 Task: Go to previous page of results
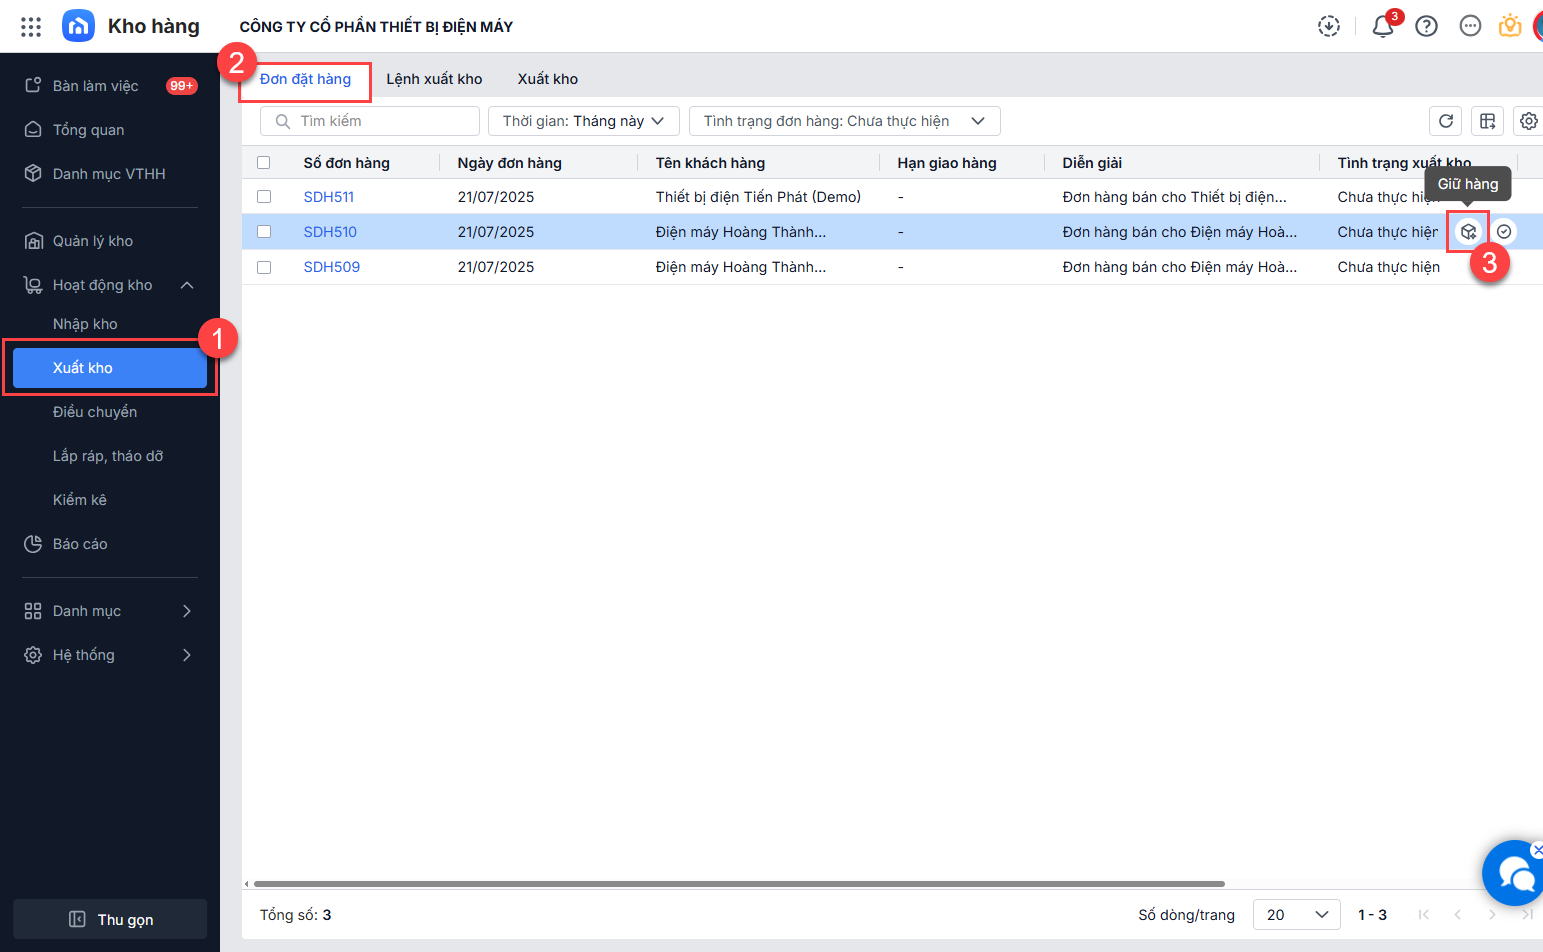click(x=1458, y=915)
